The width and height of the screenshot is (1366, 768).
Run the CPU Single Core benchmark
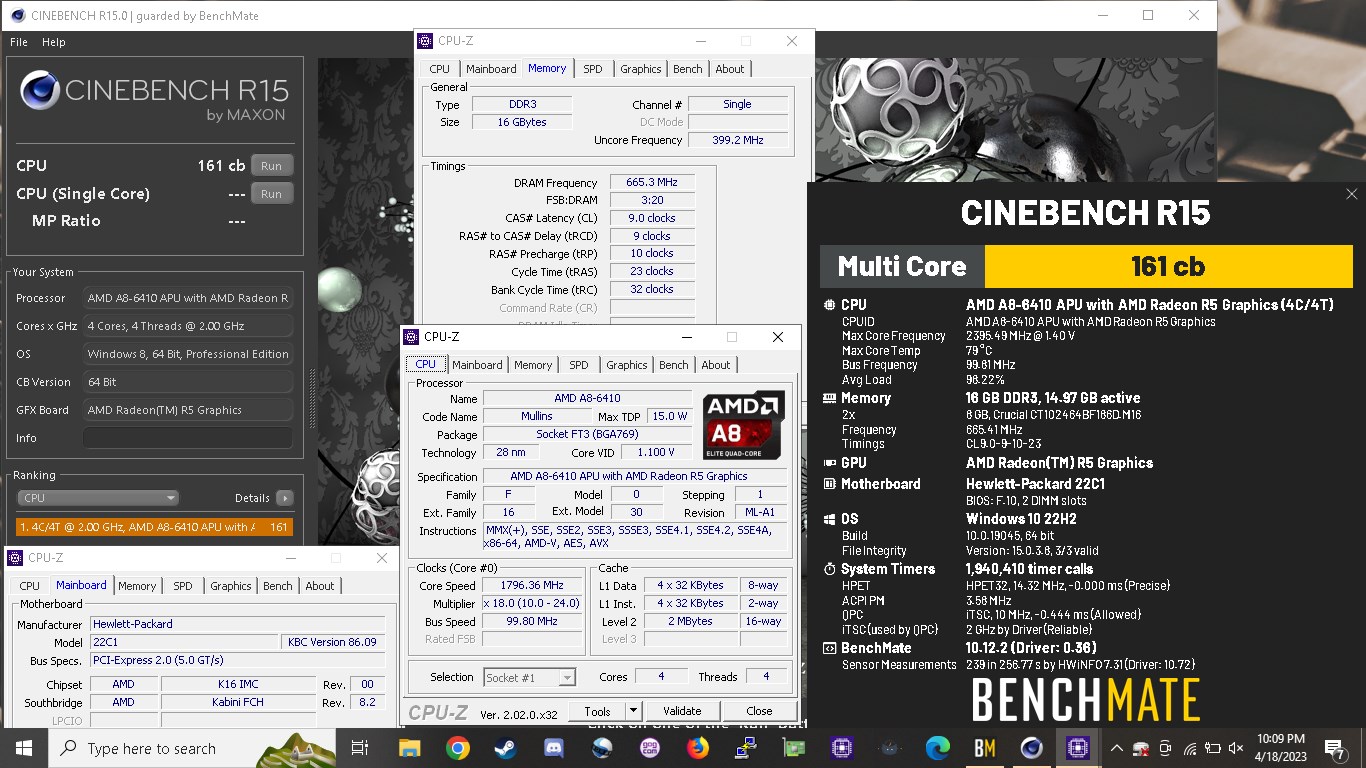(271, 194)
